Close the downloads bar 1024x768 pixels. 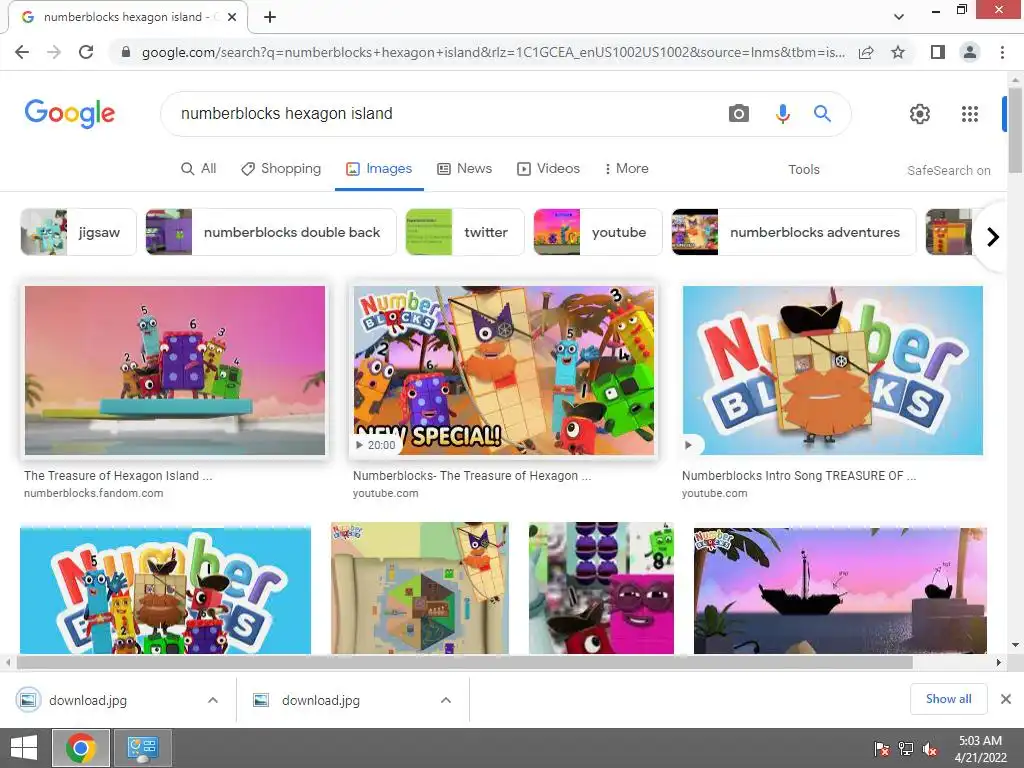1006,699
